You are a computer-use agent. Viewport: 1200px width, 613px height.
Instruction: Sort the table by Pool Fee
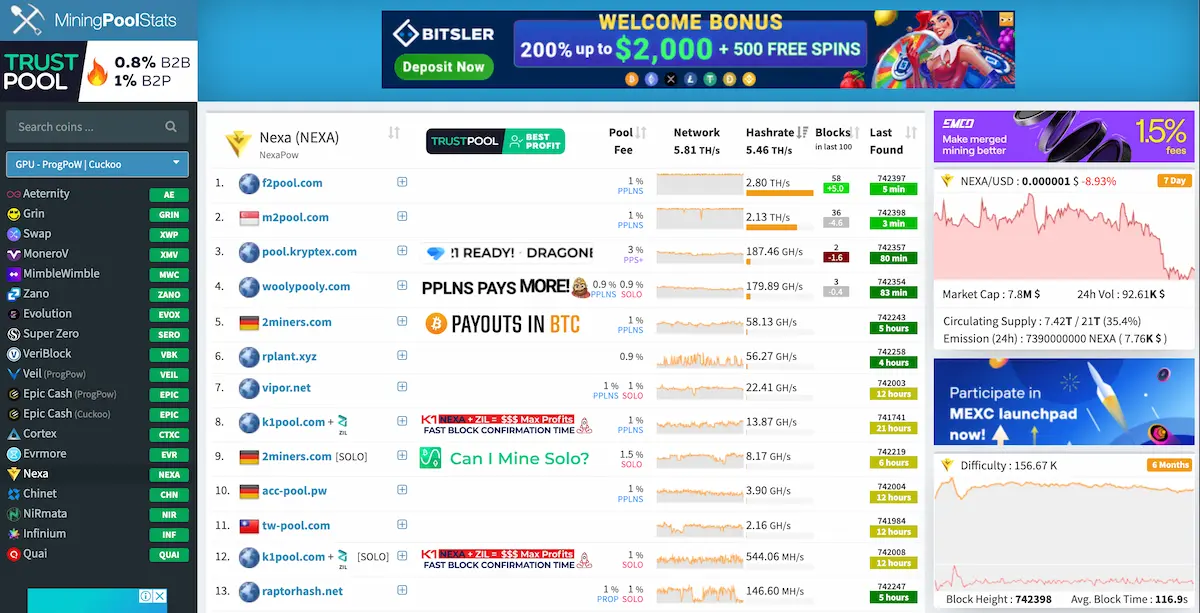click(x=641, y=133)
